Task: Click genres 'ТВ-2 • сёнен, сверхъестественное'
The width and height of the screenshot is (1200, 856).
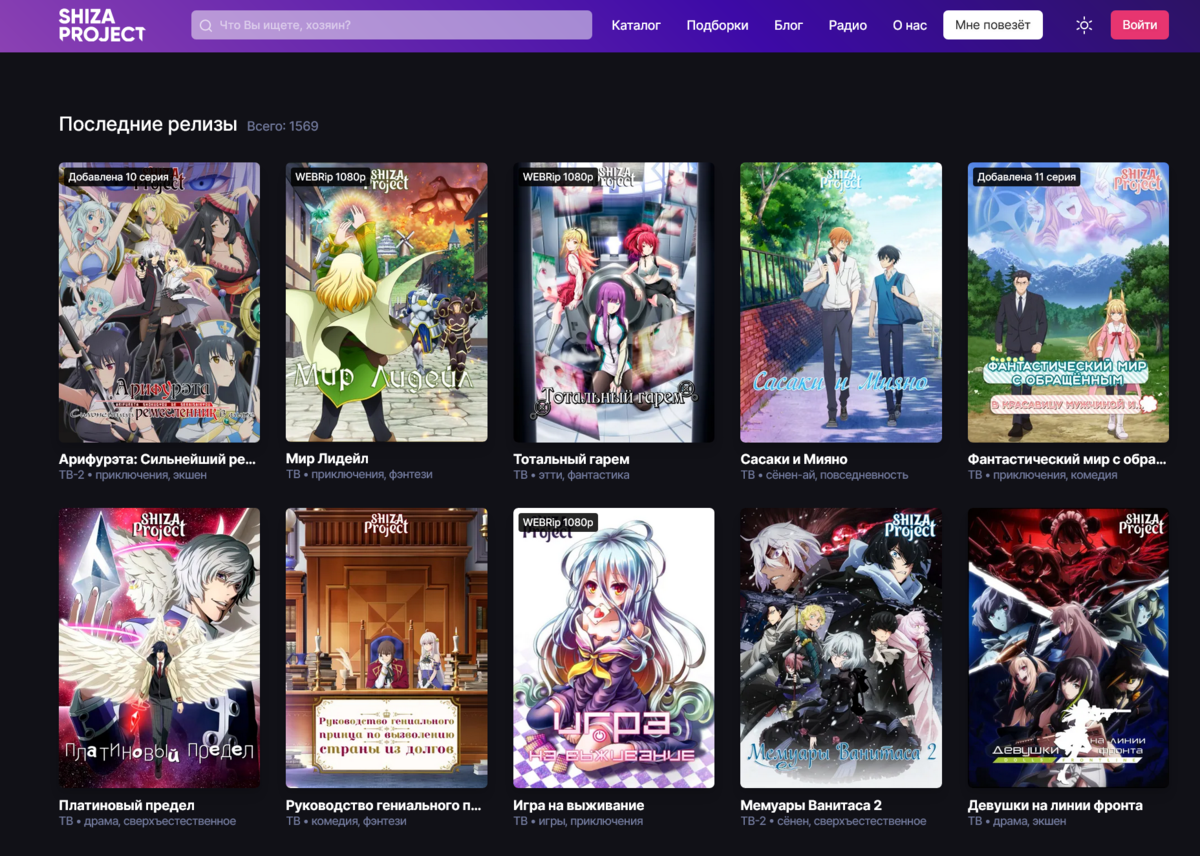Action: [833, 821]
